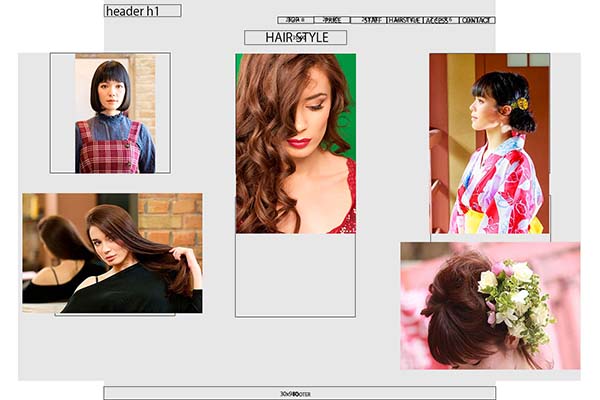Select the curly auburn hair photo

[x=295, y=143]
